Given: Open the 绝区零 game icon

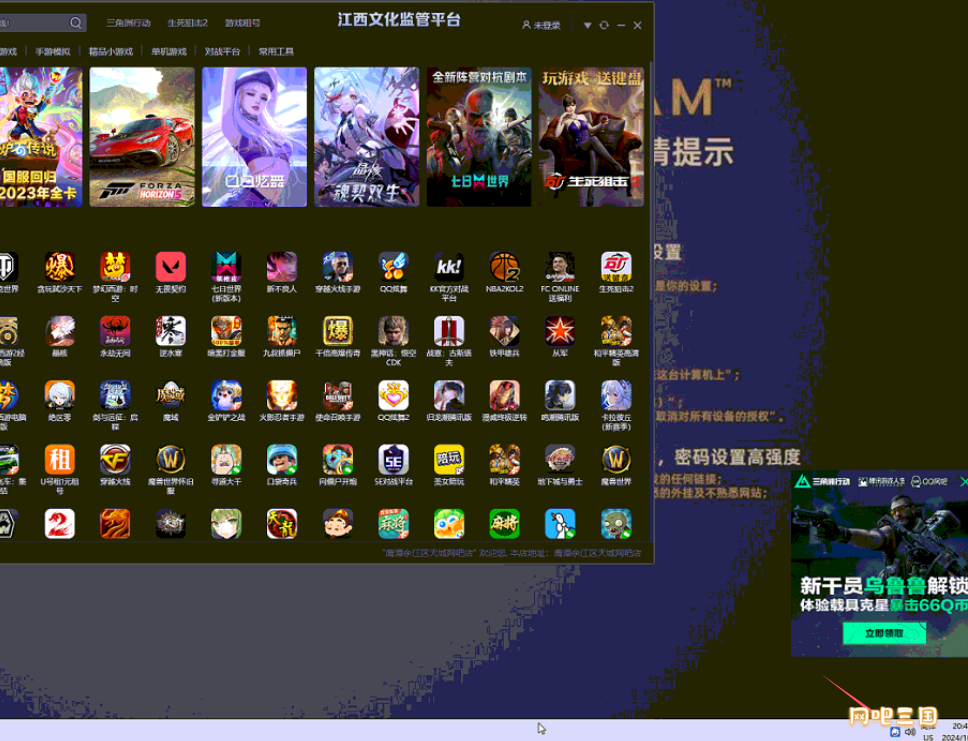Looking at the screenshot, I should tap(60, 395).
